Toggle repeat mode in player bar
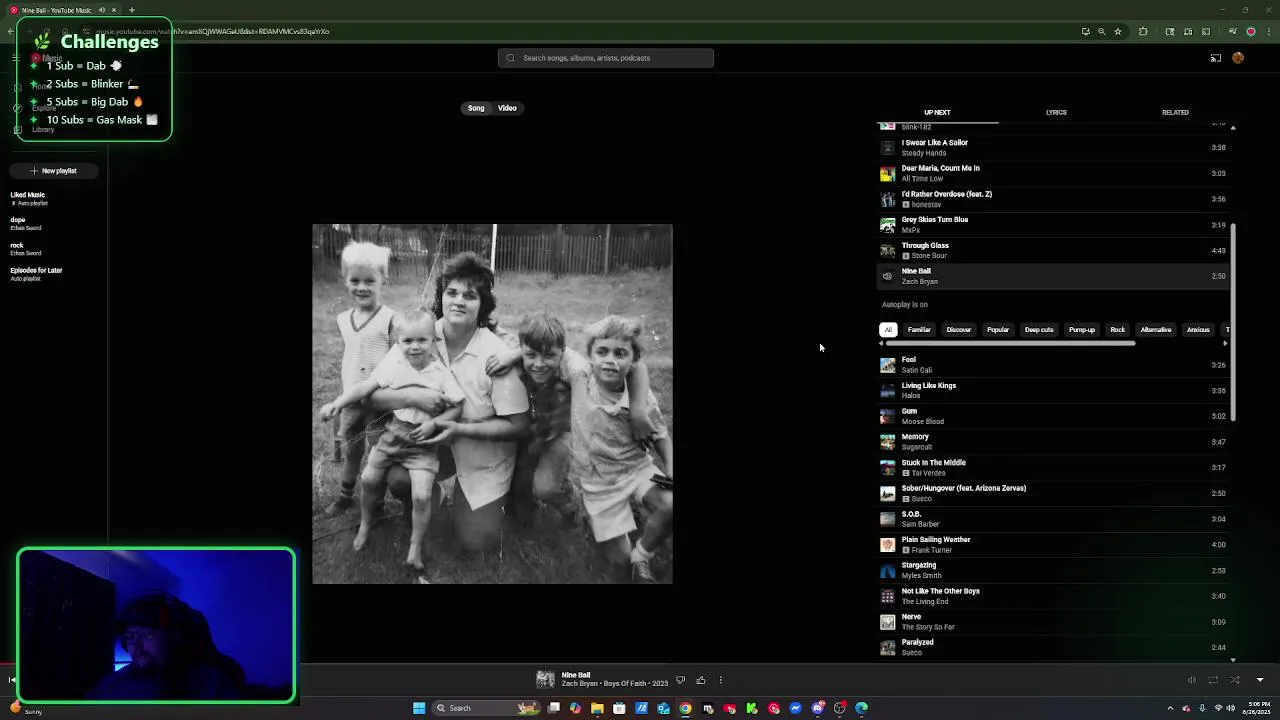 [x=1213, y=680]
